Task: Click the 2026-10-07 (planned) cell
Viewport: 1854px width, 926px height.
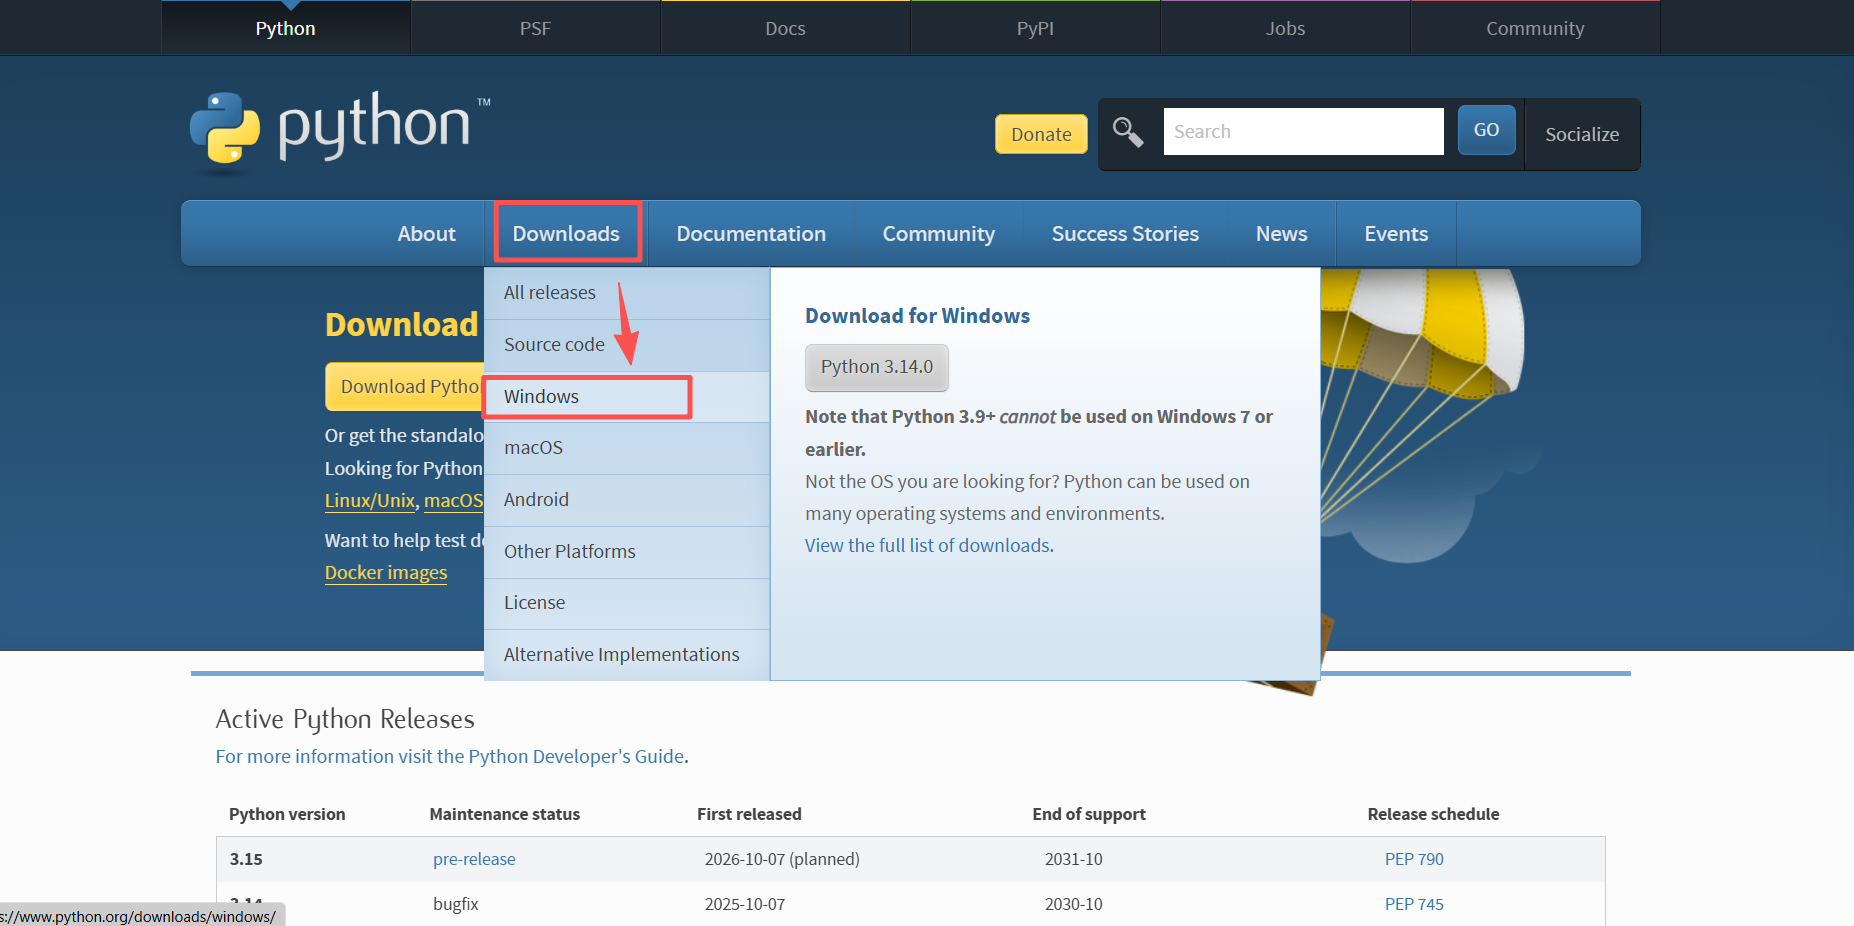Action: click(782, 859)
